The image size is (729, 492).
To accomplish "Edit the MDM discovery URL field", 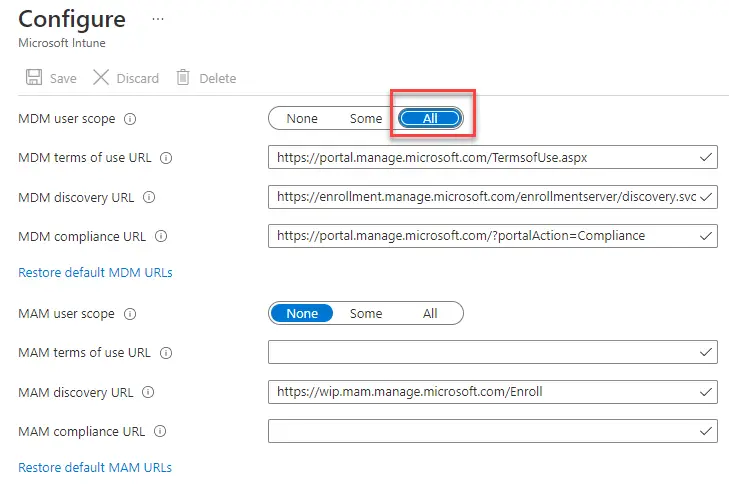I will pyautogui.click(x=493, y=197).
